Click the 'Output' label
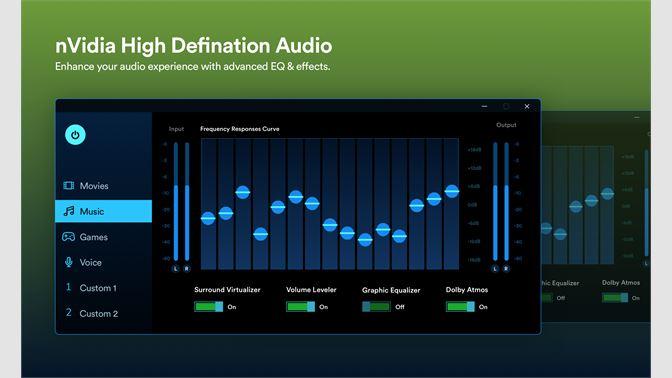672x378 pixels. 506,125
